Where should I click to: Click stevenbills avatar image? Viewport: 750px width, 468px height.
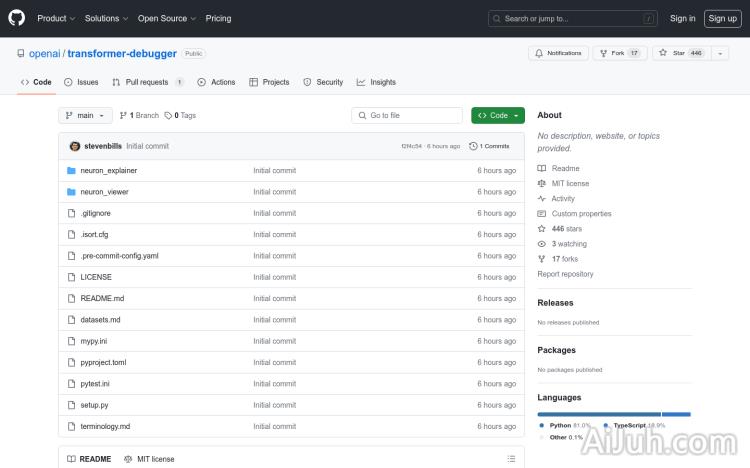[x=75, y=146]
